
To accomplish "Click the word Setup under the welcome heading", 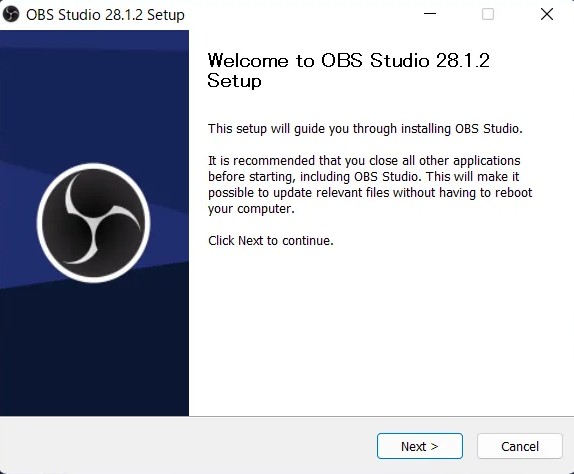I will pos(234,81).
